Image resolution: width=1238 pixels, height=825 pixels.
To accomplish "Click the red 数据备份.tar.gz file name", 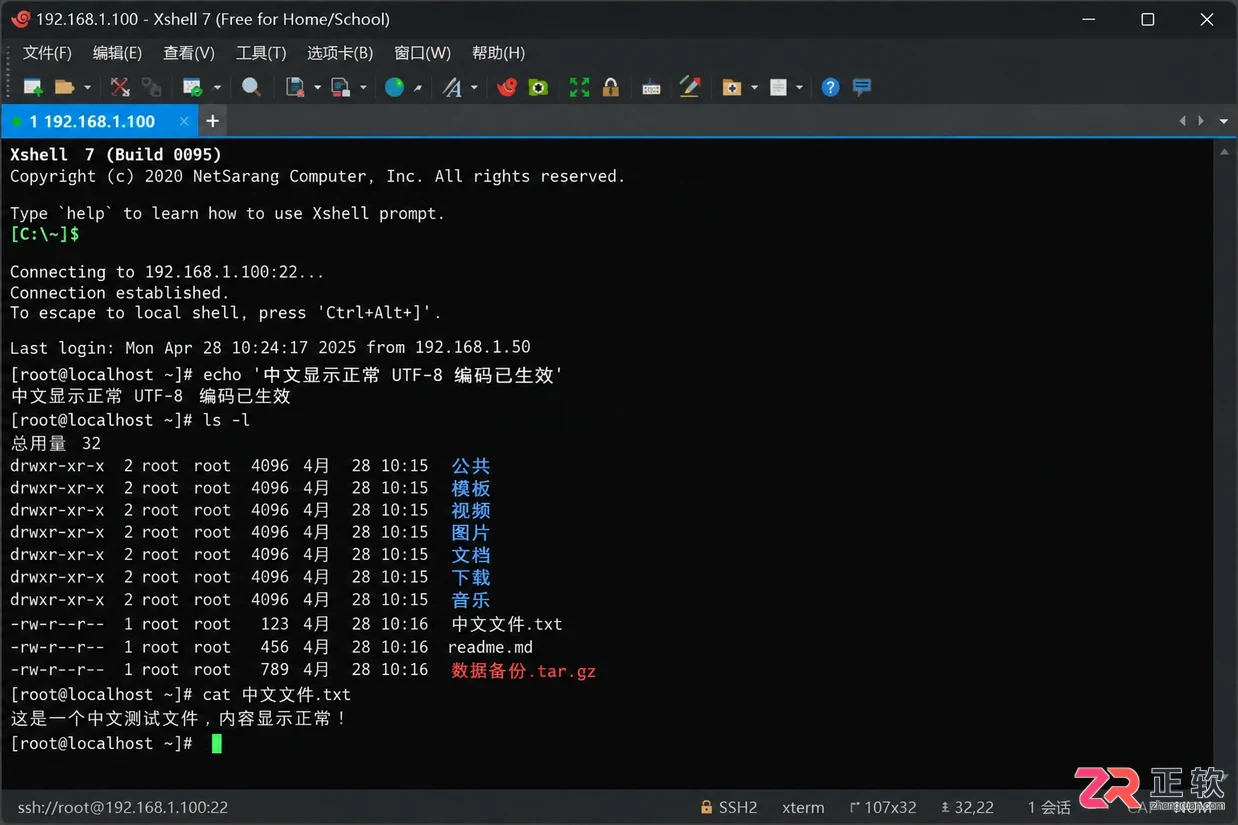I will point(523,670).
